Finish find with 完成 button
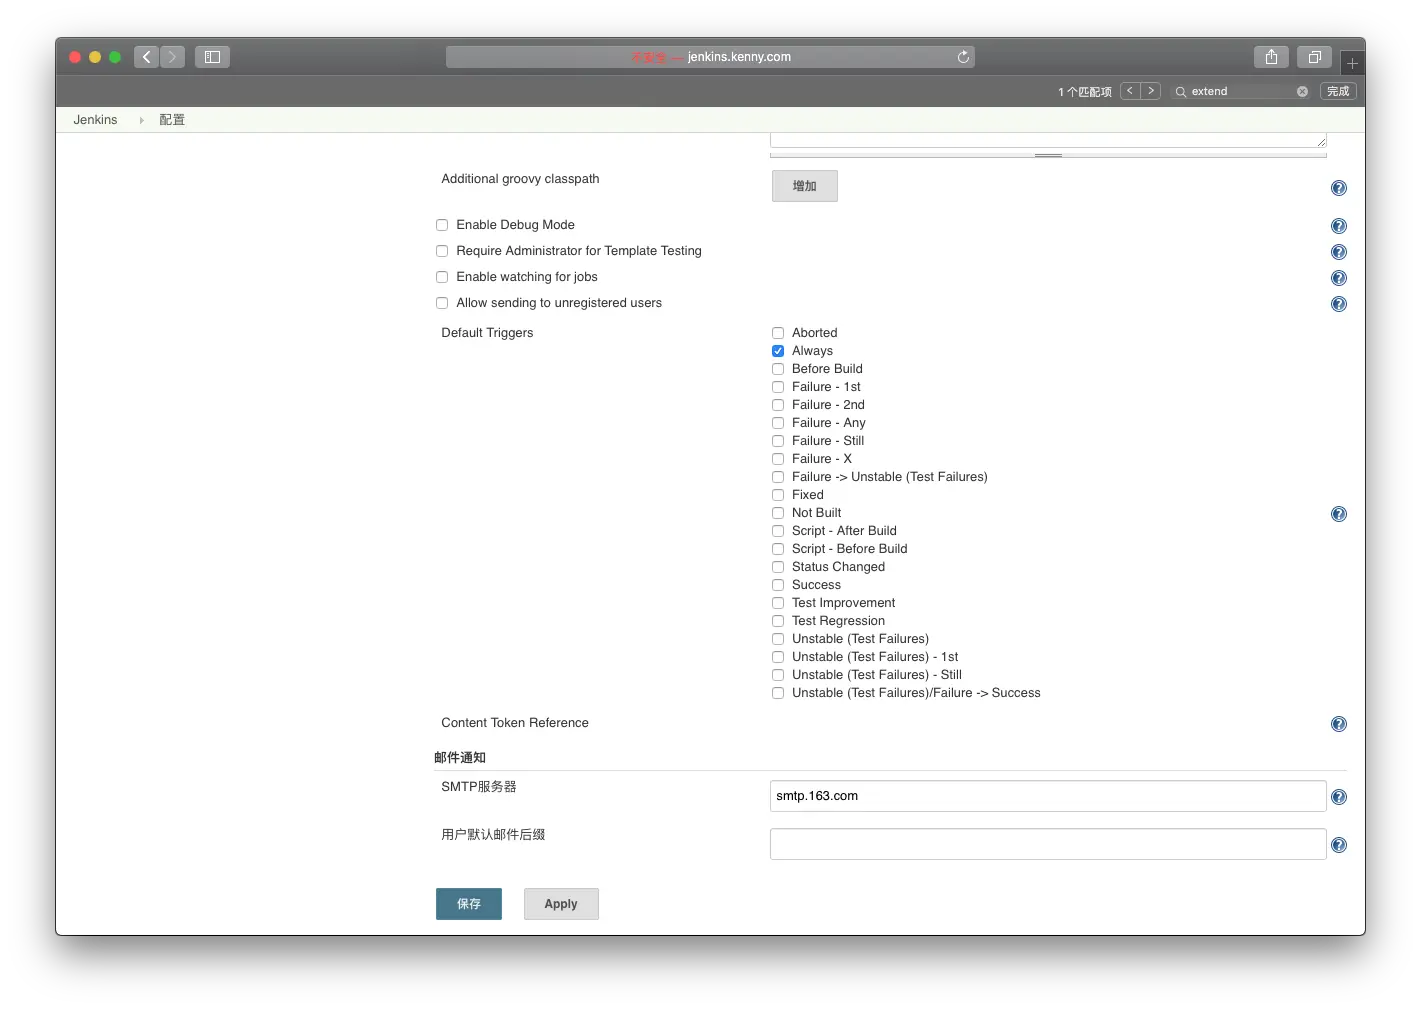Screen dimensions: 1421x1009 pyautogui.click(x=1338, y=91)
